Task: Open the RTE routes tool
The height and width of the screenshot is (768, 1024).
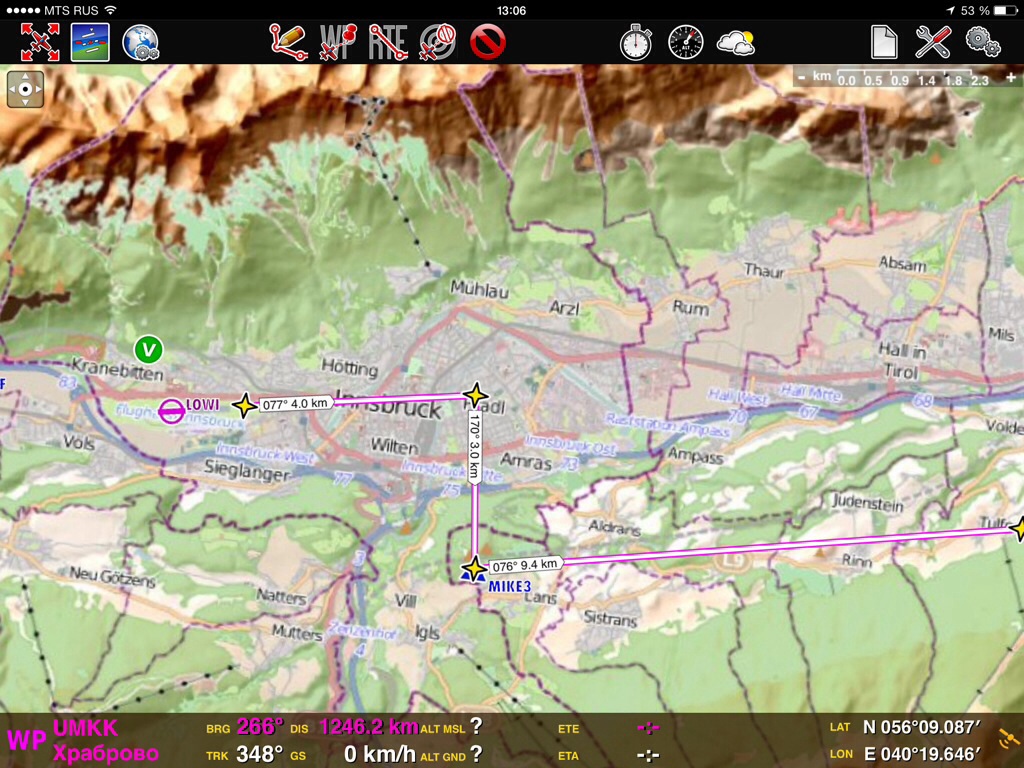Action: coord(388,42)
